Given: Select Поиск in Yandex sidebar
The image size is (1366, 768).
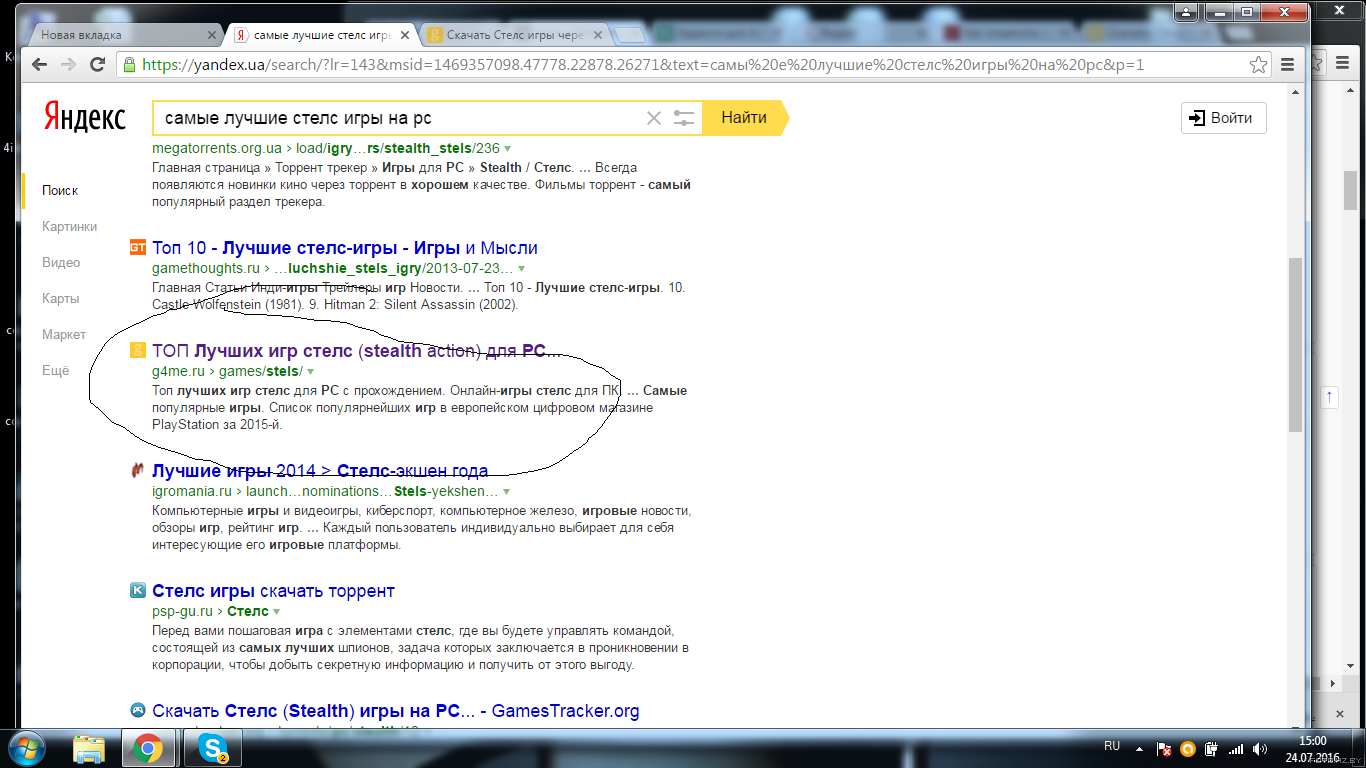Looking at the screenshot, I should point(60,190).
